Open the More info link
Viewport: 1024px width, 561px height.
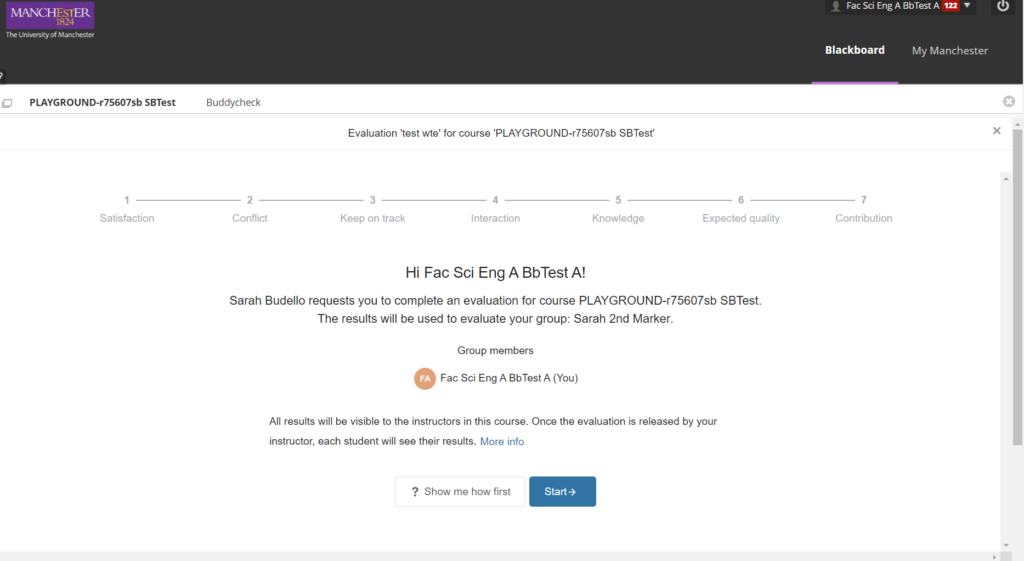tap(502, 441)
